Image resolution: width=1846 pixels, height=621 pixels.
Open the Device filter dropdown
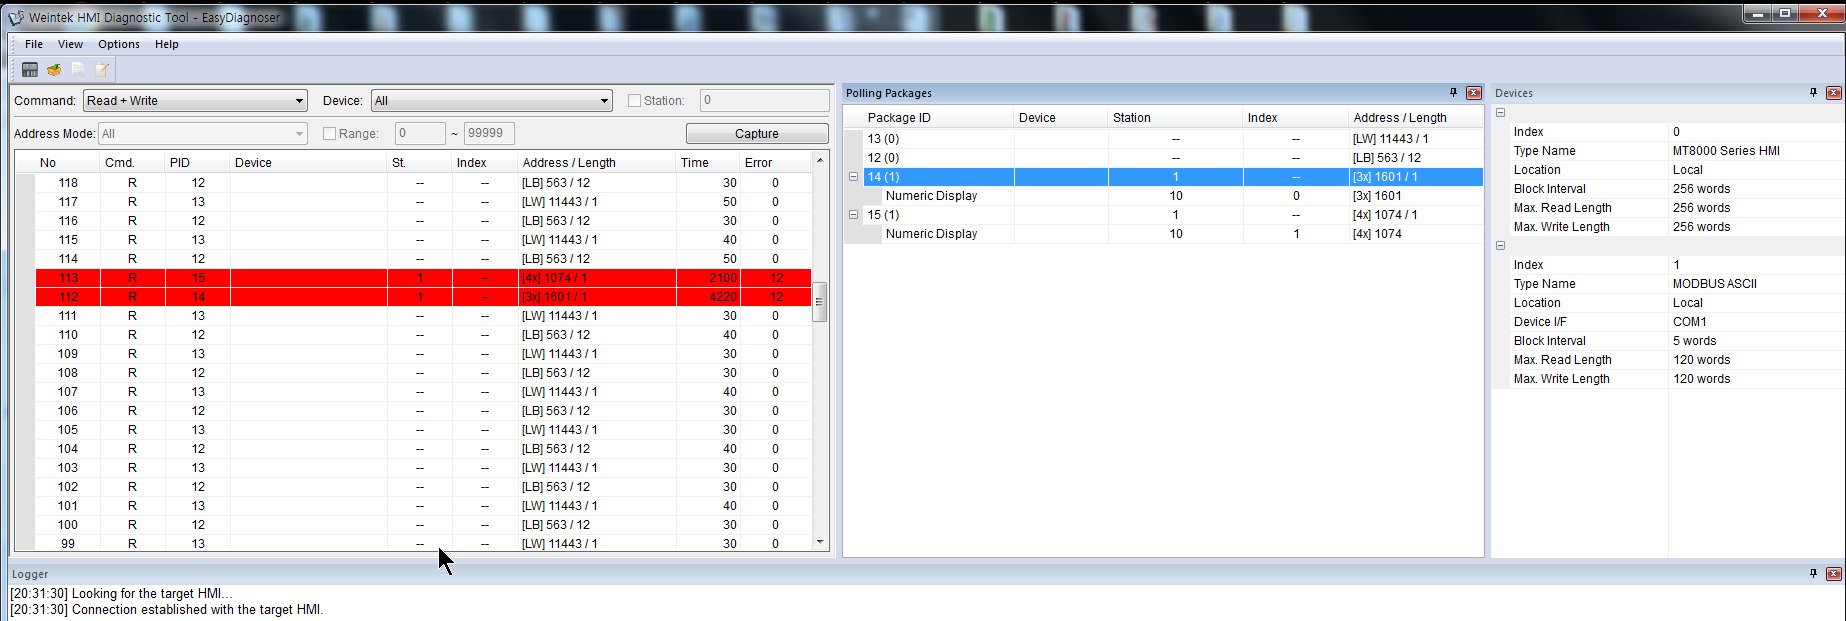[x=491, y=101]
